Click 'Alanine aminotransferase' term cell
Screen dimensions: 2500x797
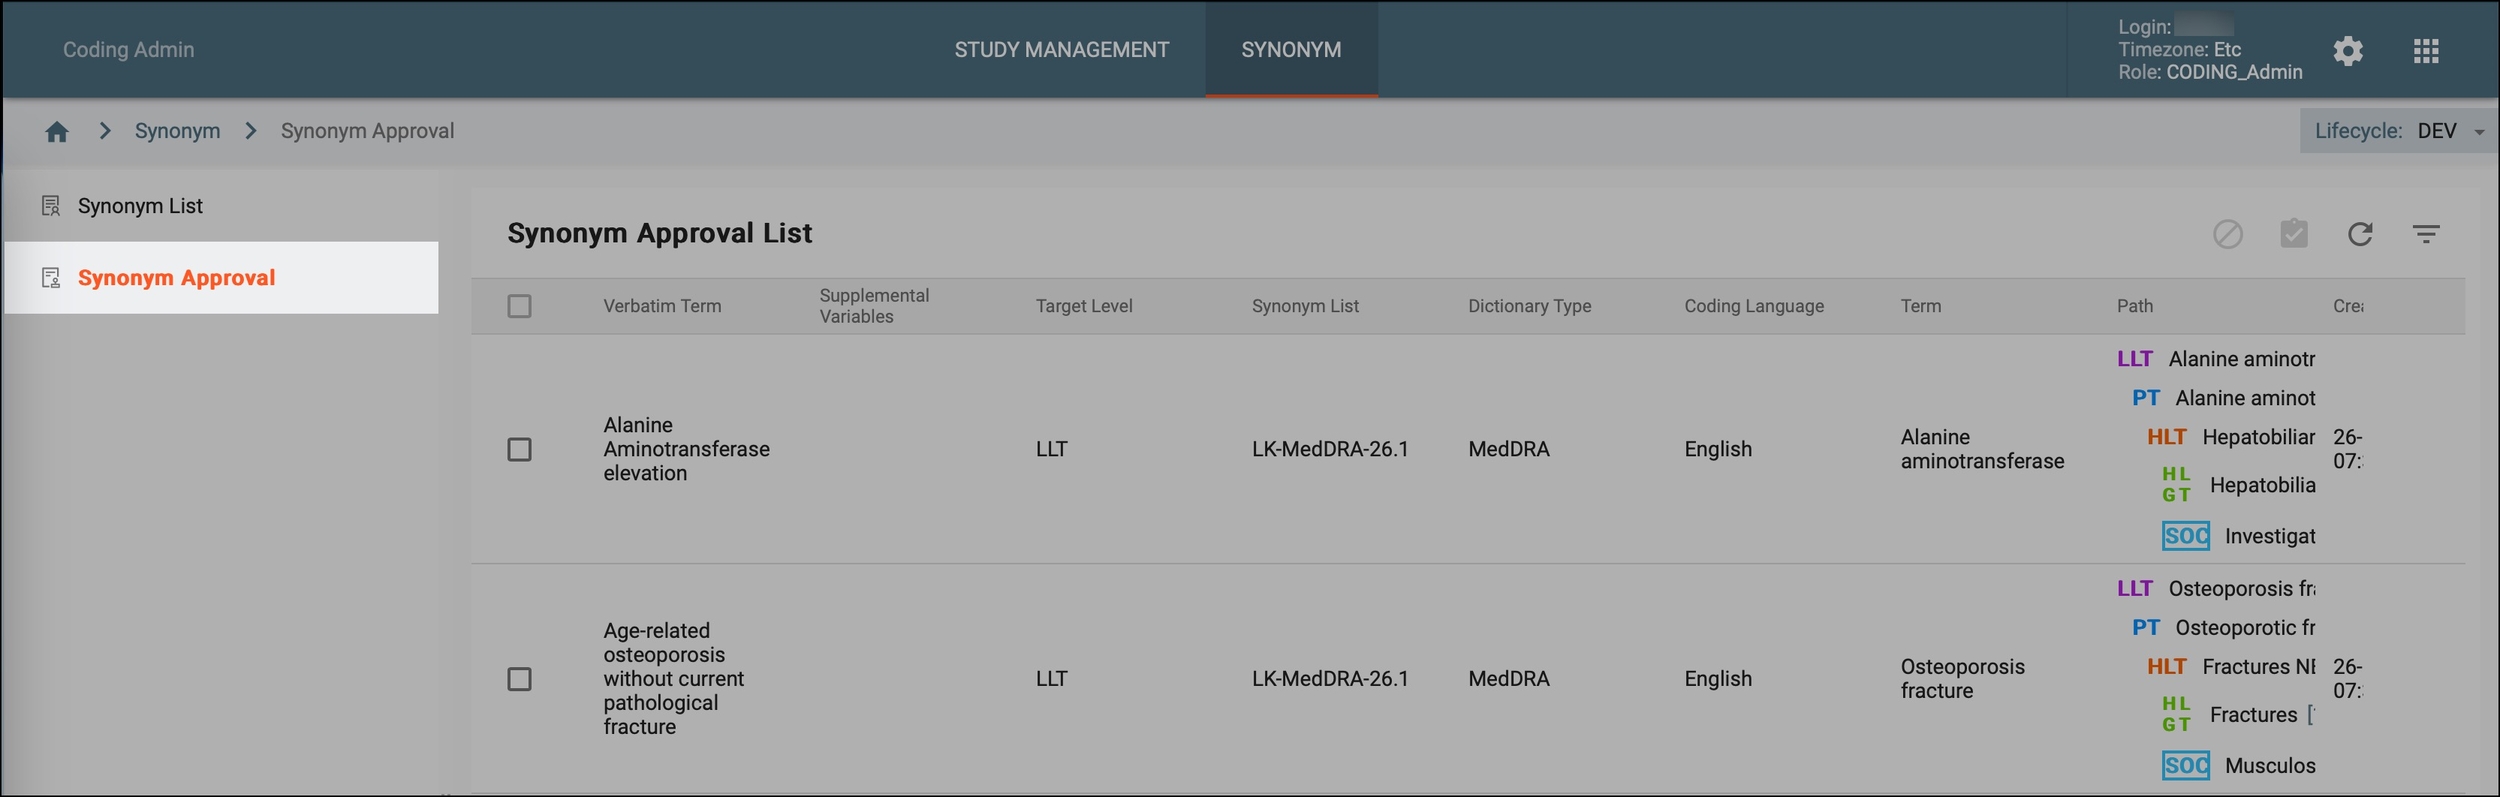tap(1982, 450)
